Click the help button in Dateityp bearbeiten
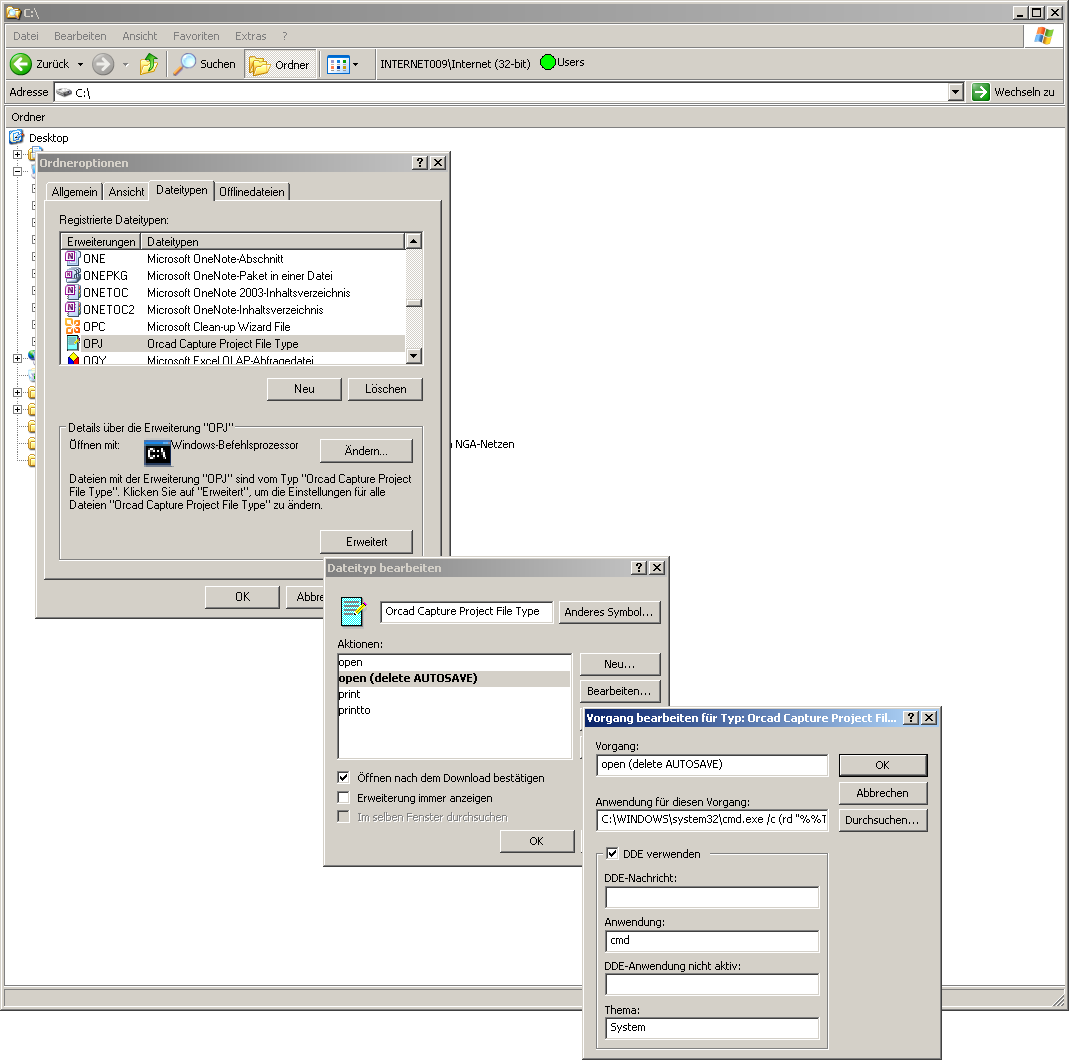1069x1060 pixels. [x=639, y=568]
